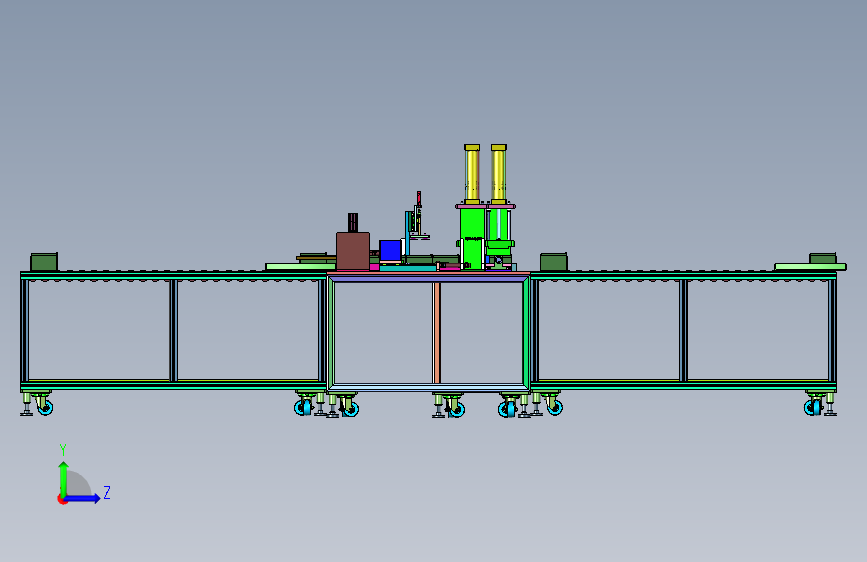Click the red origin ball of the triad
Viewport: 867px width, 562px height.
[61, 499]
